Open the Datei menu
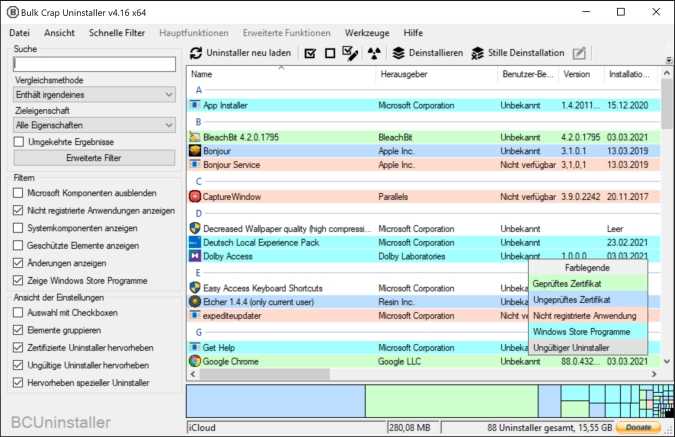 (19, 33)
